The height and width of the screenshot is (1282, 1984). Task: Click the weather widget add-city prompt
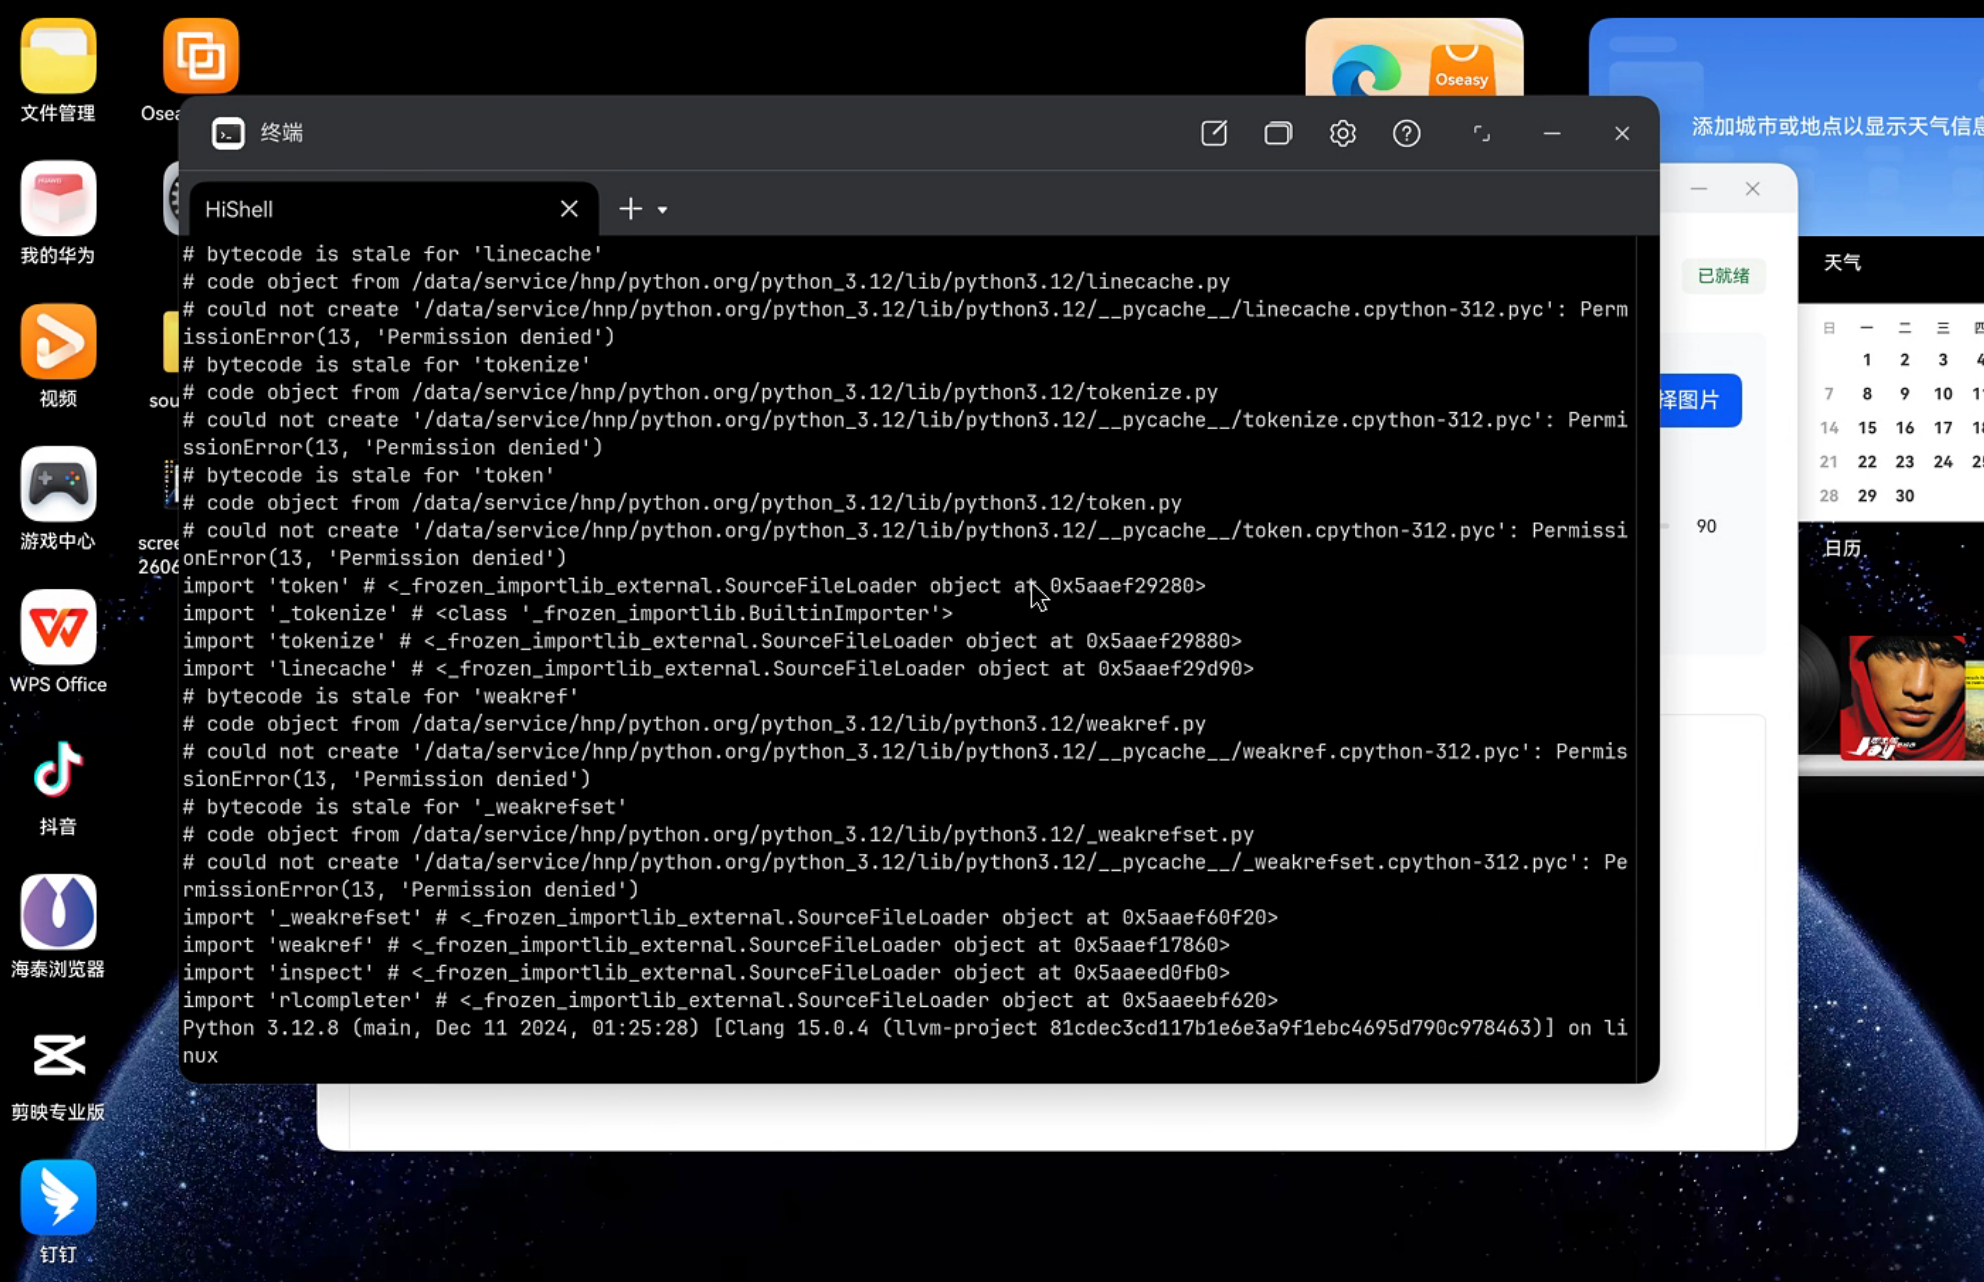(x=1837, y=126)
